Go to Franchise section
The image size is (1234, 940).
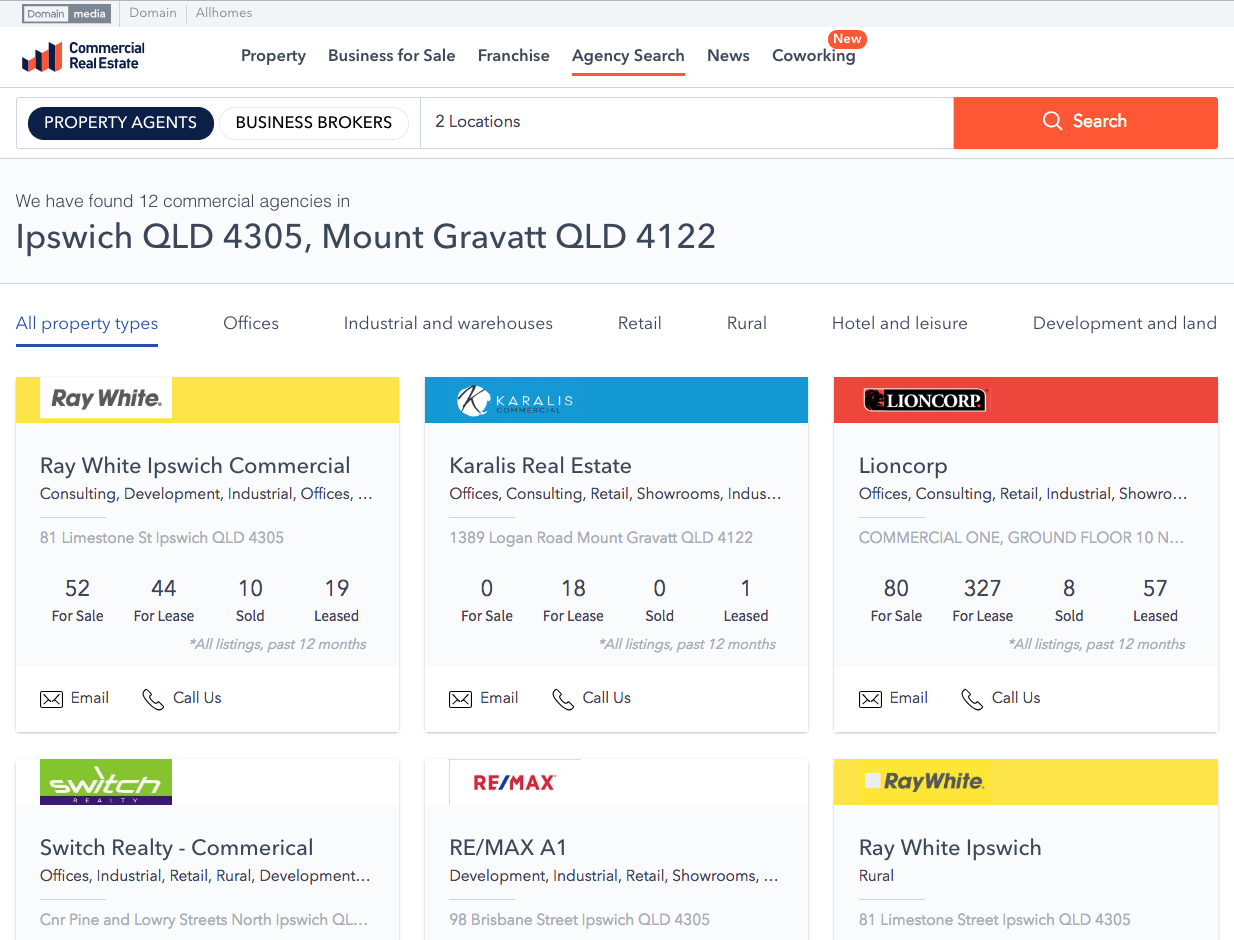pos(514,56)
